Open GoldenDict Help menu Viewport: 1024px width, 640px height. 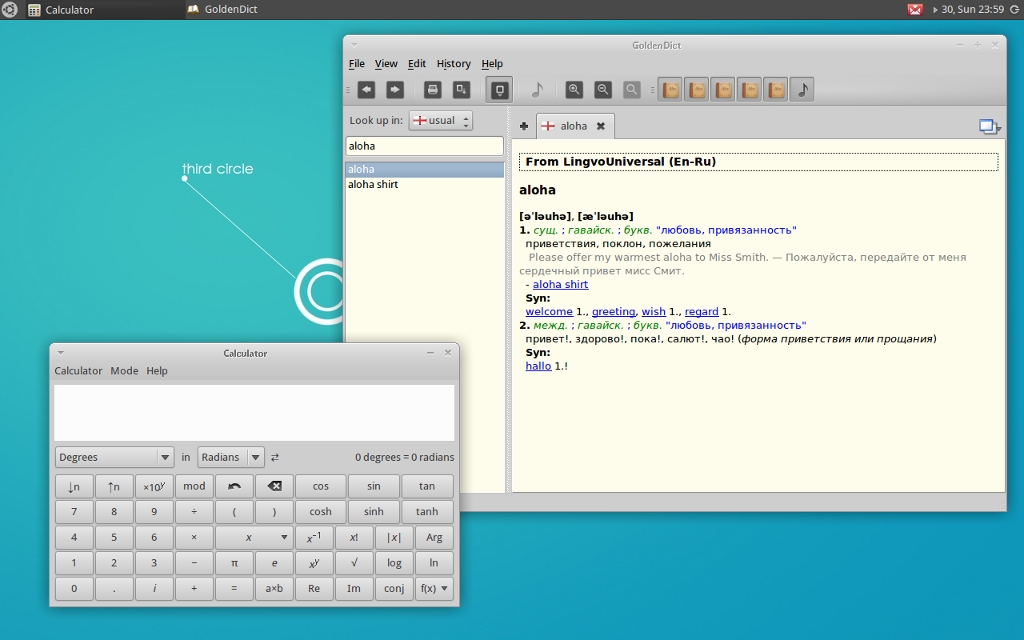tap(492, 63)
